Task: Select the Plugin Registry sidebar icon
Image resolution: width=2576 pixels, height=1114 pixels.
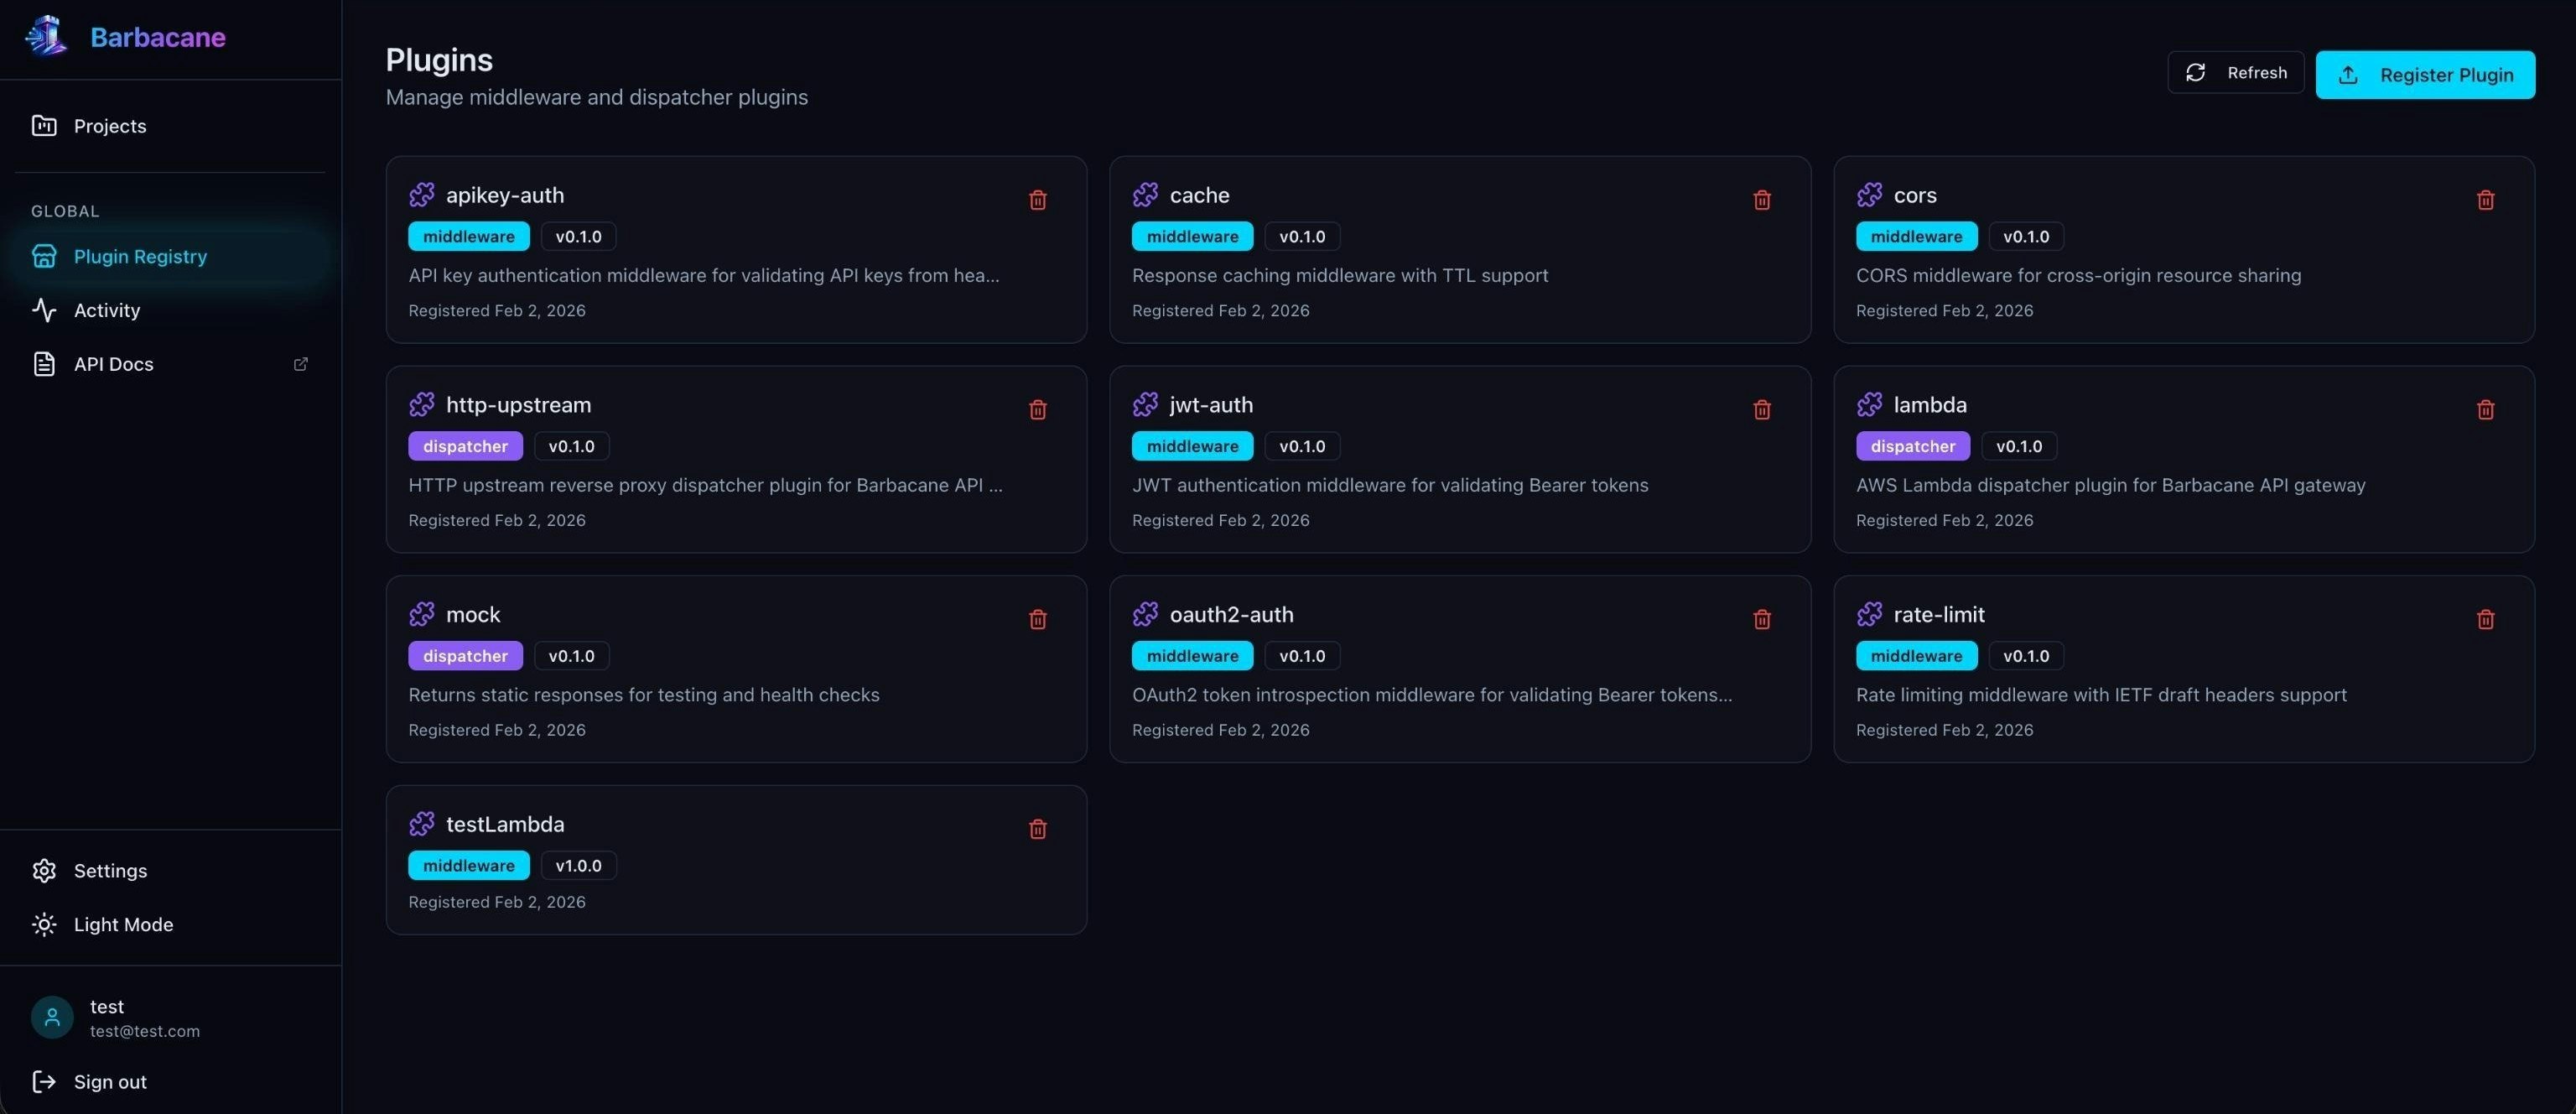Action: click(44, 256)
